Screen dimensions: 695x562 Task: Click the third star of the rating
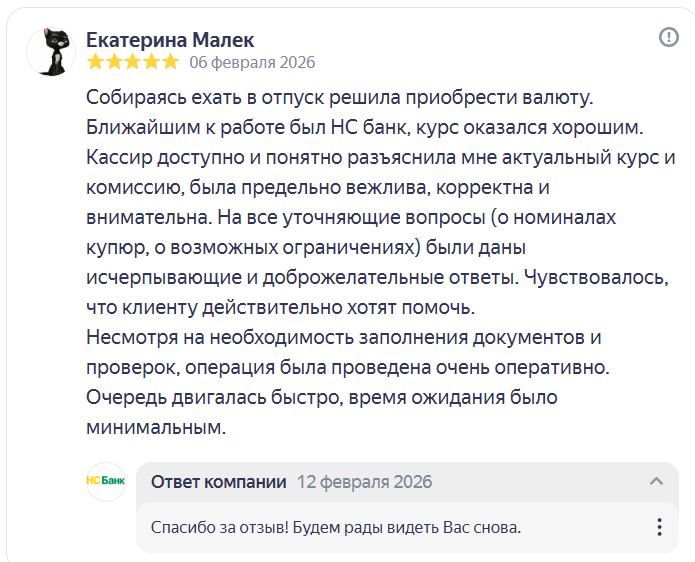pyautogui.click(x=132, y=62)
